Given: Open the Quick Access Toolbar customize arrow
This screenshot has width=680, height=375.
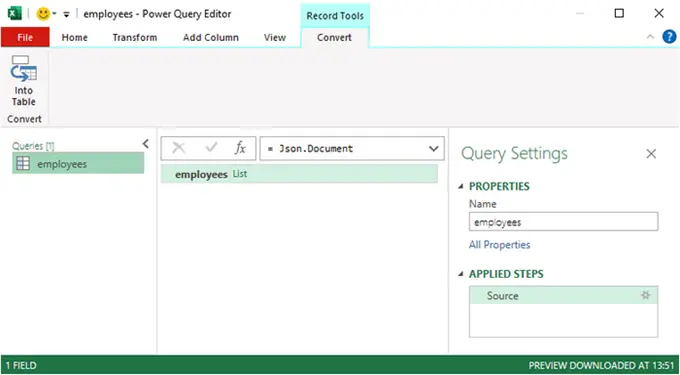Looking at the screenshot, I should [66, 14].
